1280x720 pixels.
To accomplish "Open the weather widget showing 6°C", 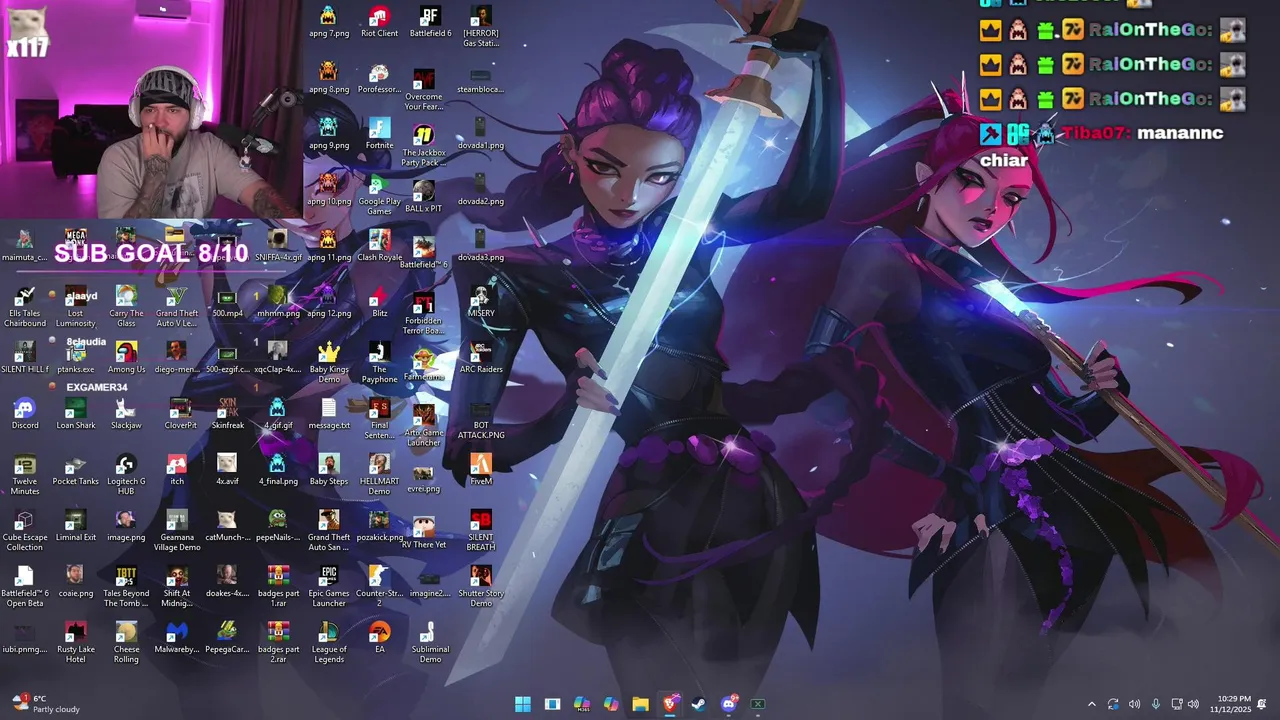I will tap(45, 704).
